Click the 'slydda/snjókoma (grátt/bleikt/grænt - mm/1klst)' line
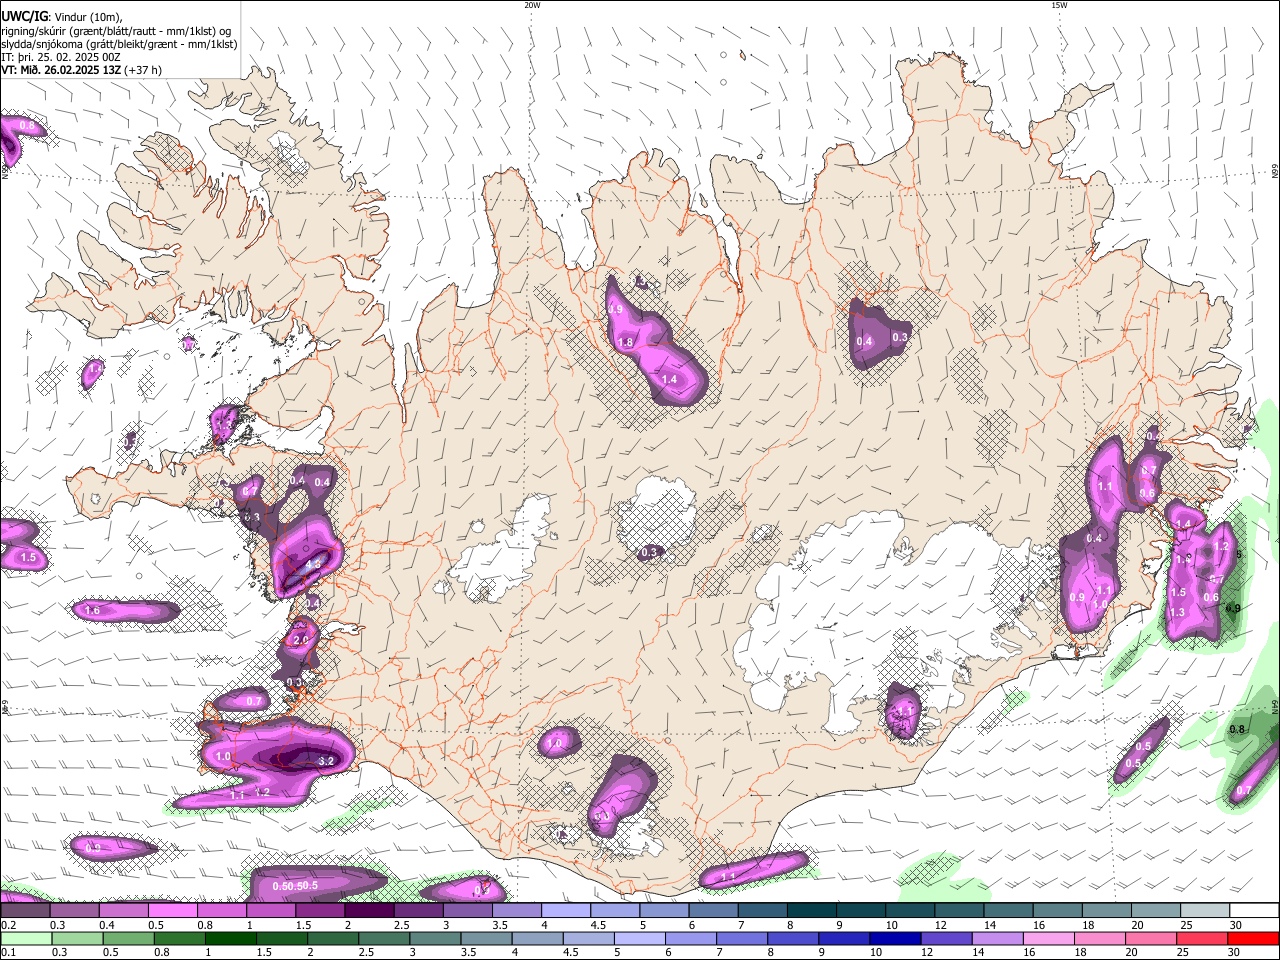The width and height of the screenshot is (1280, 960). point(119,44)
